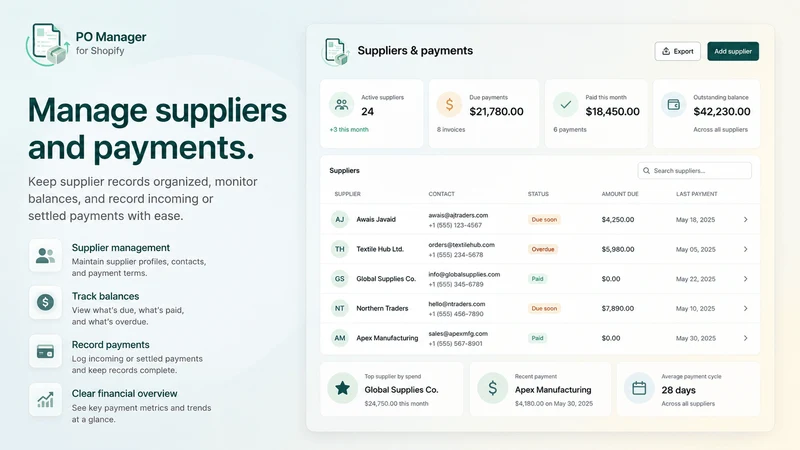Click the GS avatar for Global Supplies
The height and width of the screenshot is (450, 800).
point(339,279)
